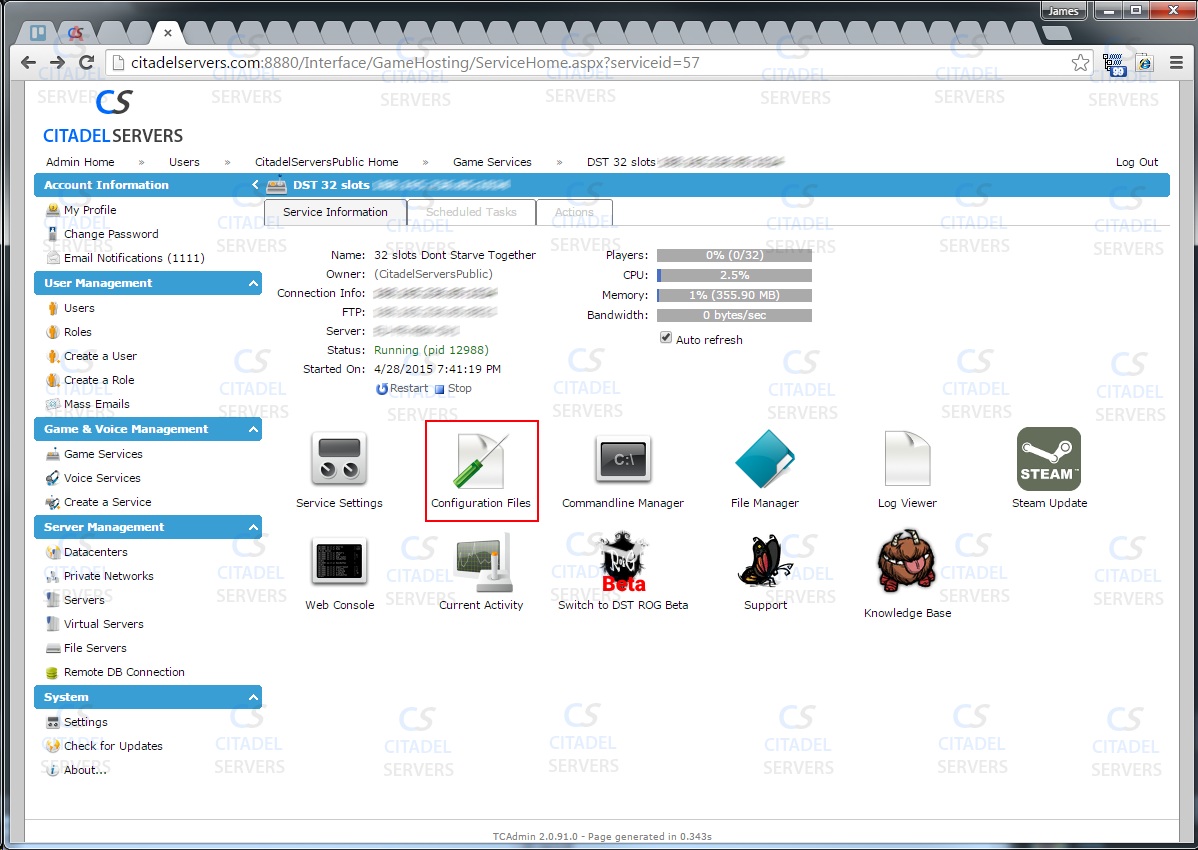View the Current Activity icon
Viewport: 1198px width, 850px height.
tap(481, 563)
